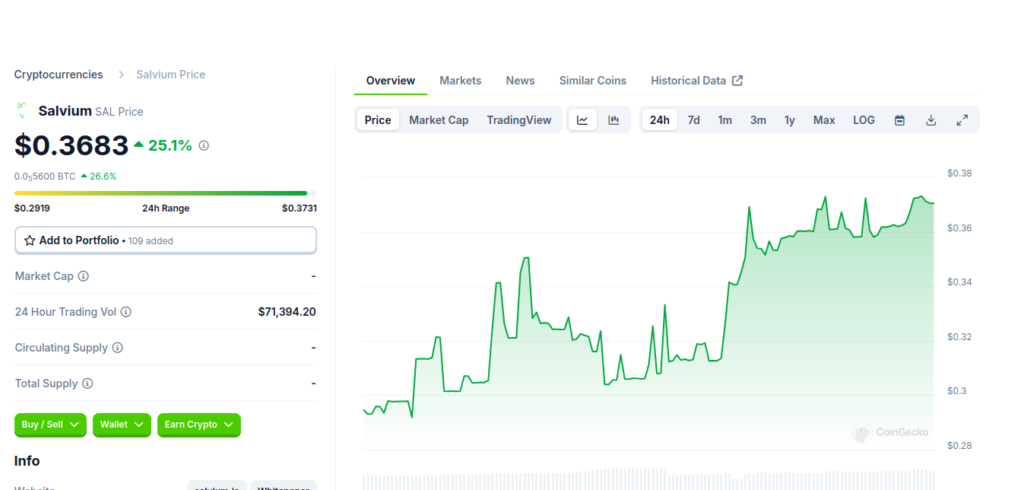Screen dimensions: 1024x490
Task: Click the $71,394.20 trading volume value
Action: pyautogui.click(x=287, y=312)
